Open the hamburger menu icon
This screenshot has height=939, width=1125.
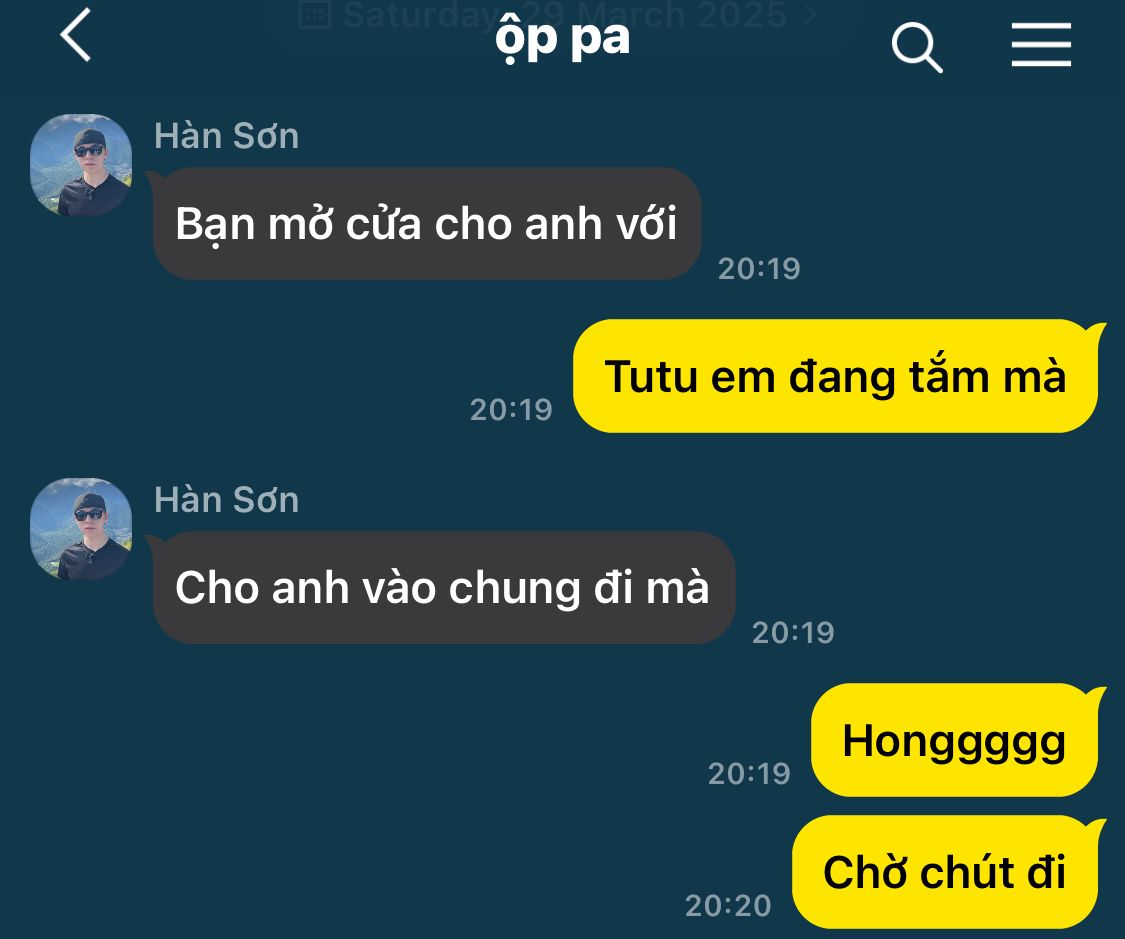pyautogui.click(x=1041, y=44)
